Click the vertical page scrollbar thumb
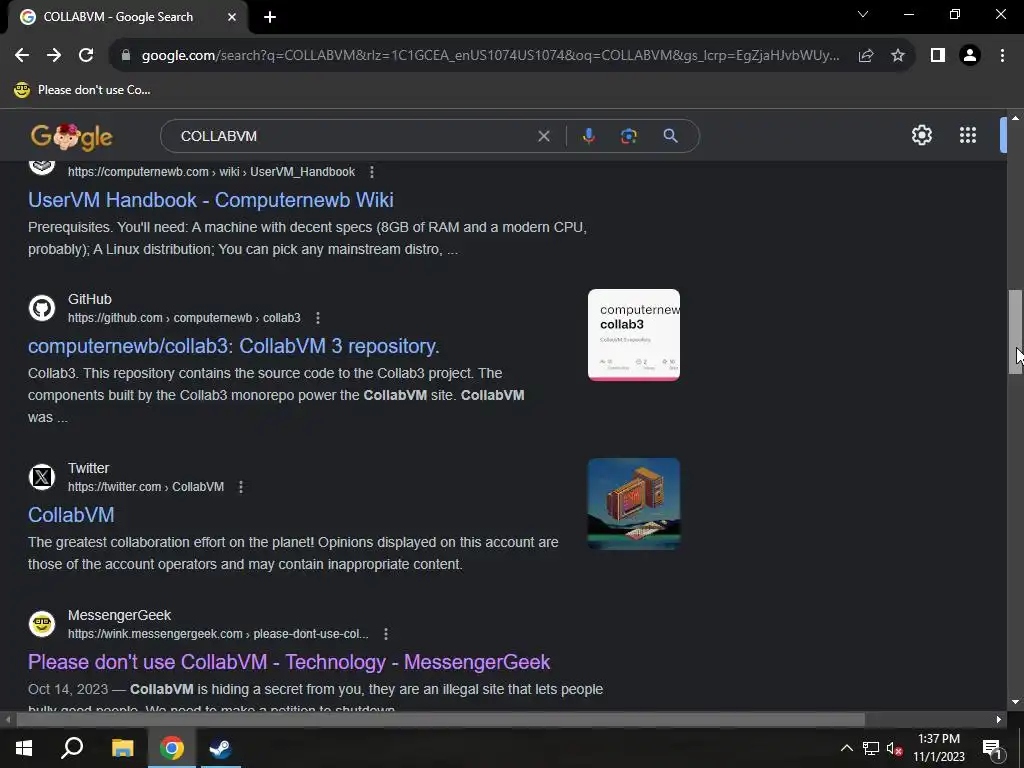This screenshot has height=768, width=1024. tap(1015, 332)
